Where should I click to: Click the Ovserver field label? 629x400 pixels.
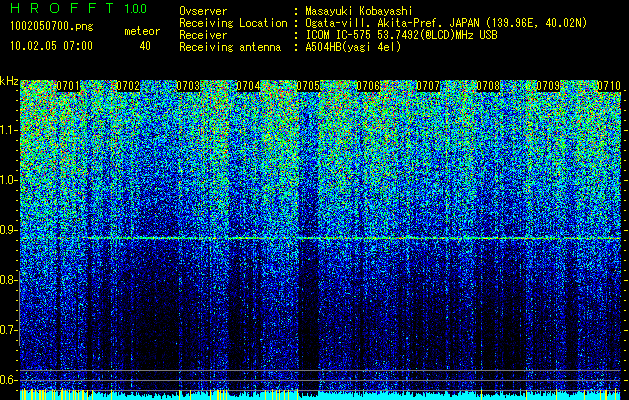coord(203,11)
